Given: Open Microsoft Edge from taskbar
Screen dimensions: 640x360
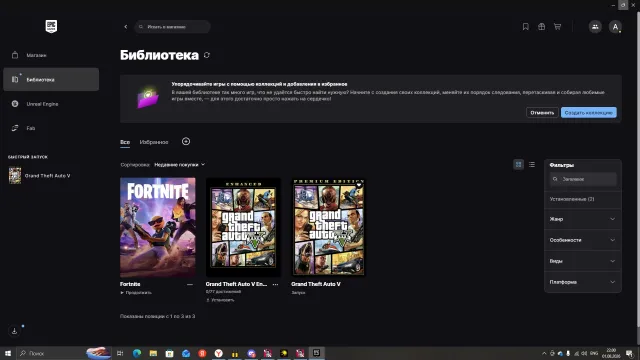Looking at the screenshot, I should coord(137,353).
